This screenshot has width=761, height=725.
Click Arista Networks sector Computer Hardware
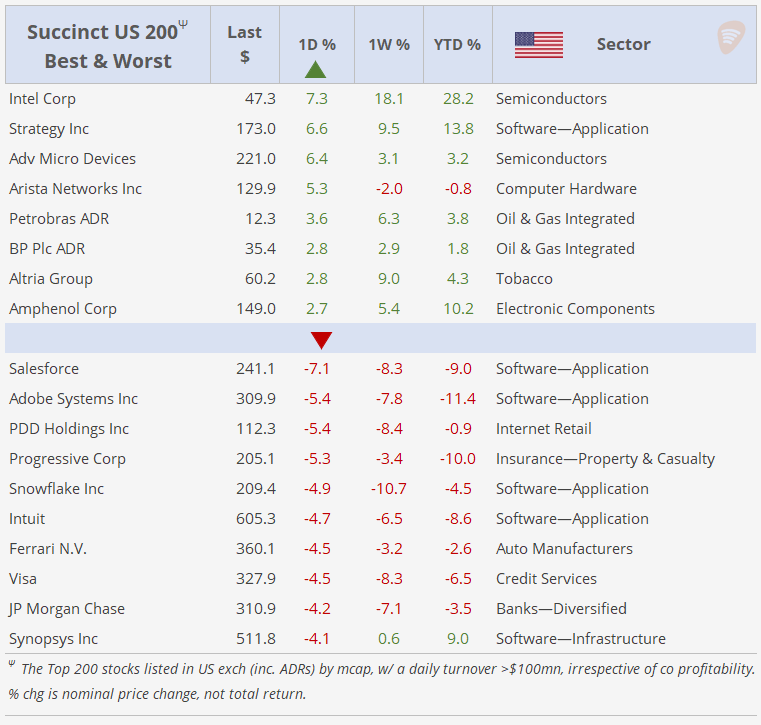pyautogui.click(x=566, y=189)
